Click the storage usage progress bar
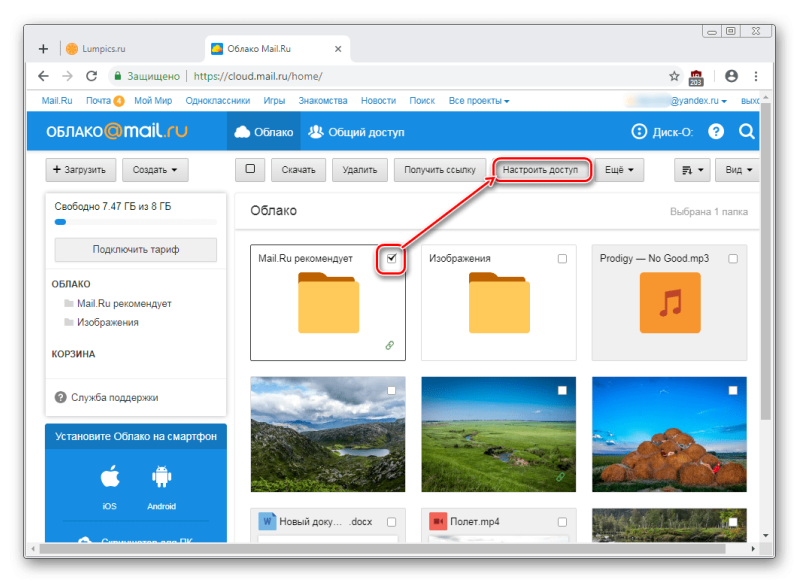The image size is (800, 583). click(136, 222)
